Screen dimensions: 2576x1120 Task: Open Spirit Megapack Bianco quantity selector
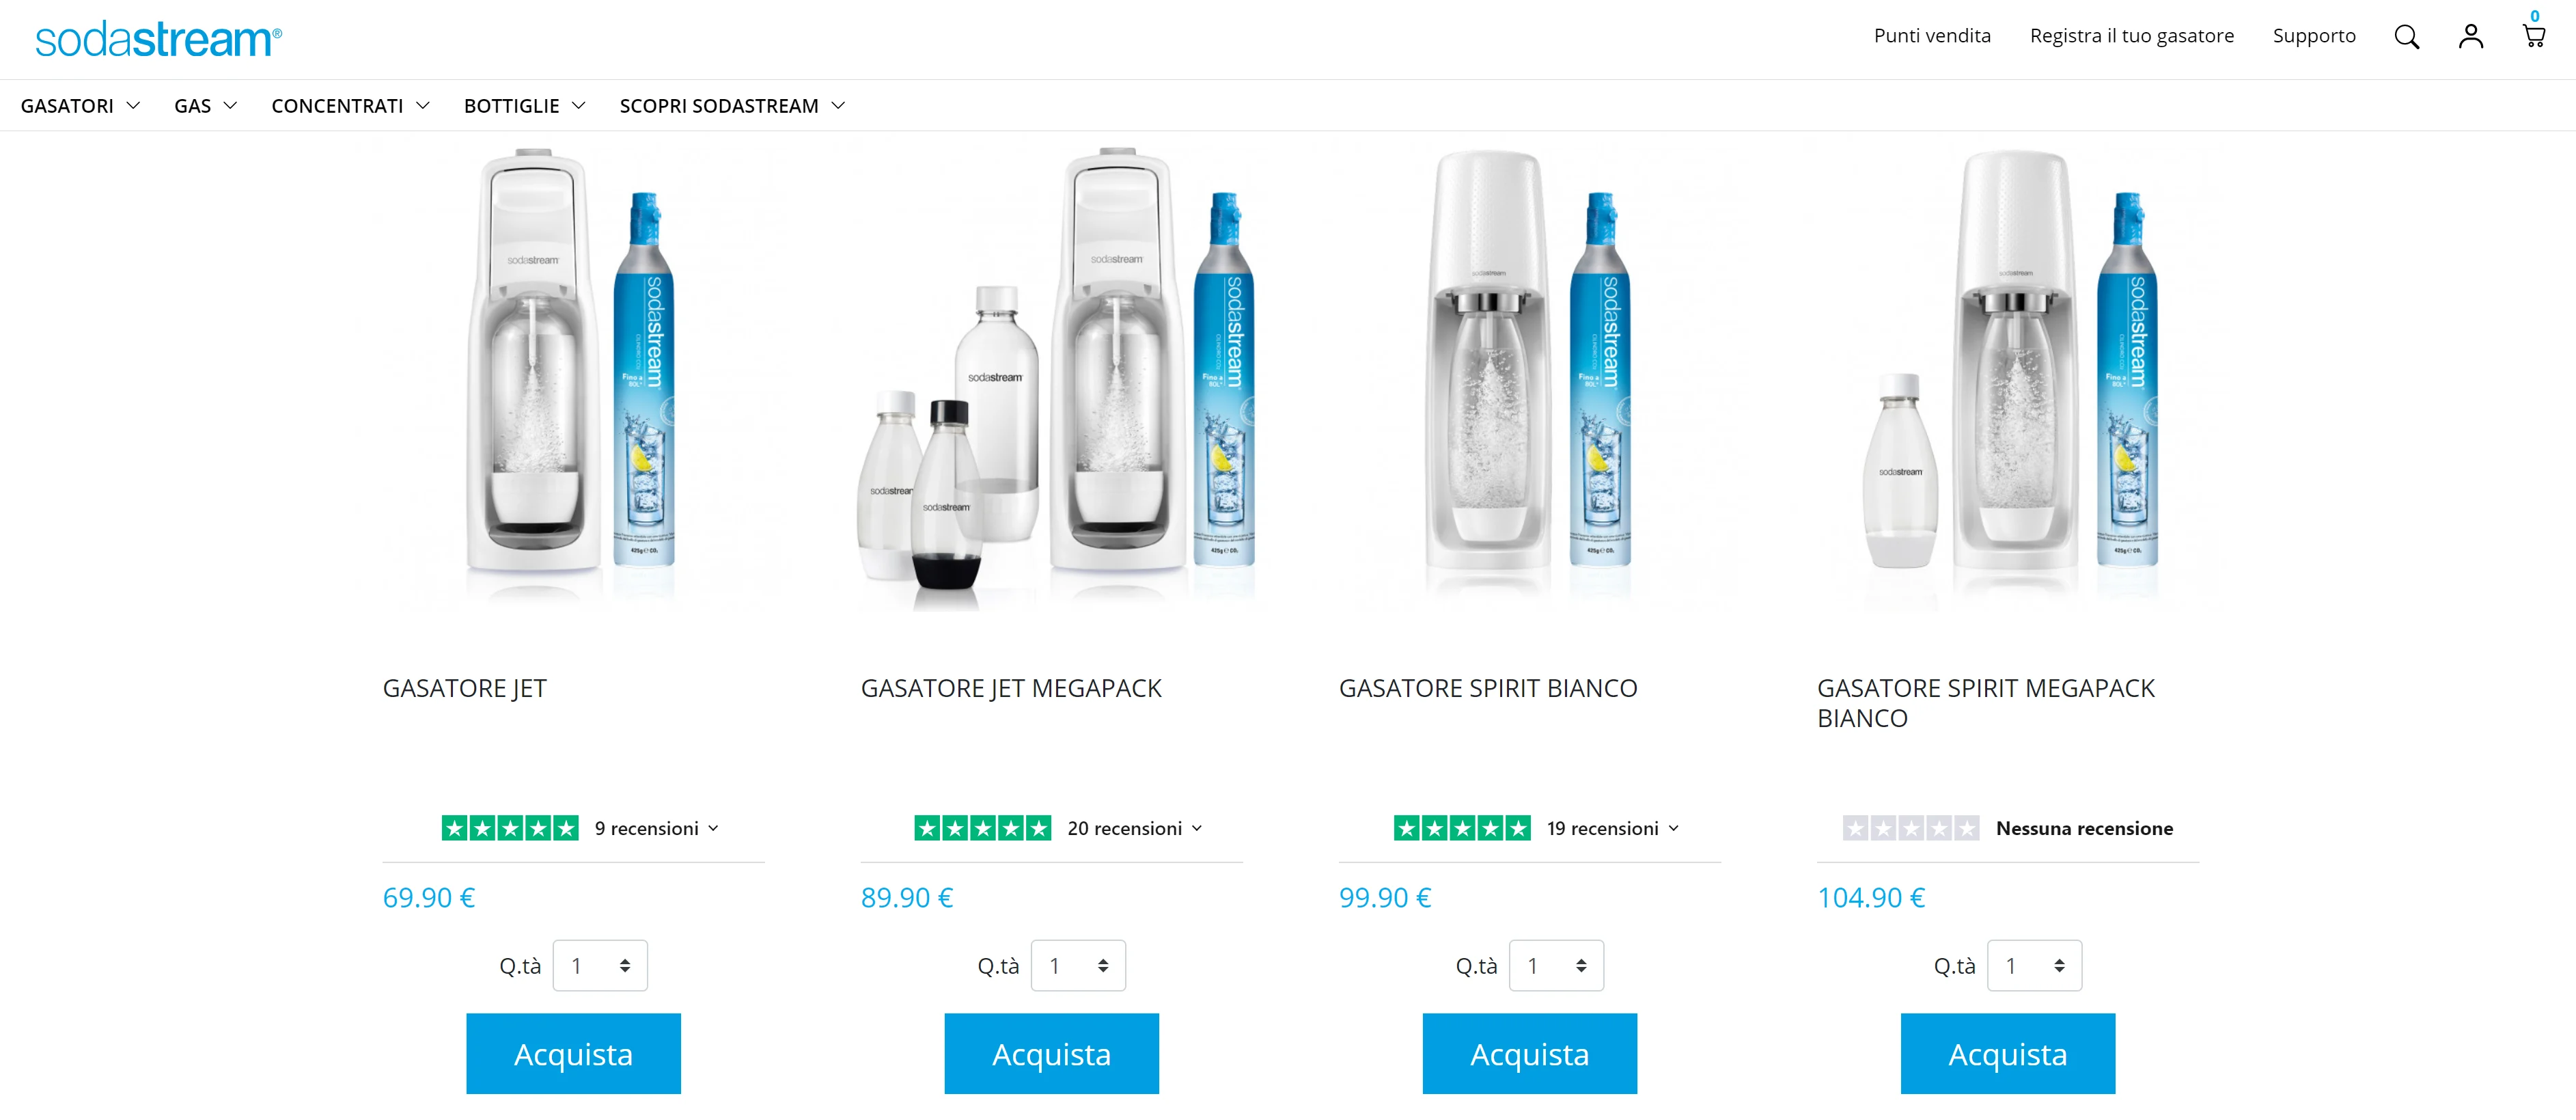pyautogui.click(x=2034, y=965)
